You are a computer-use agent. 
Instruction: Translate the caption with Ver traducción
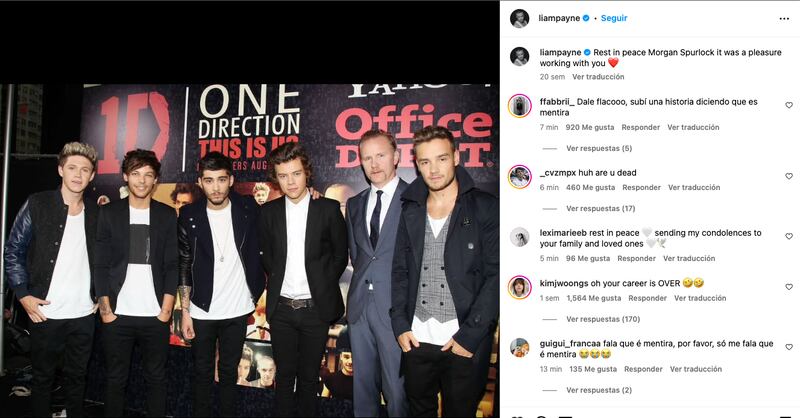598,77
